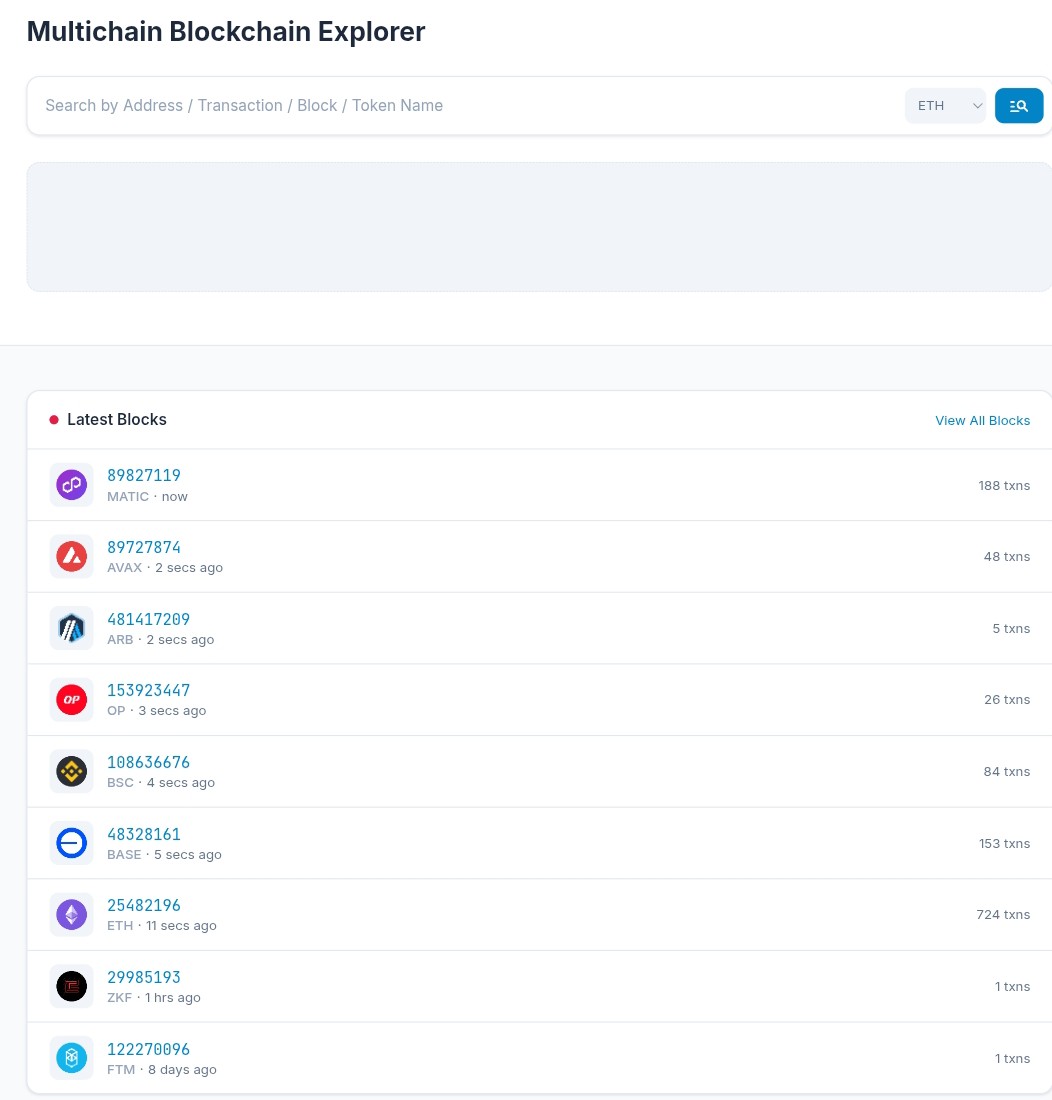Click the Ethereum ETH chain icon
This screenshot has height=1100, width=1052.
(72, 915)
